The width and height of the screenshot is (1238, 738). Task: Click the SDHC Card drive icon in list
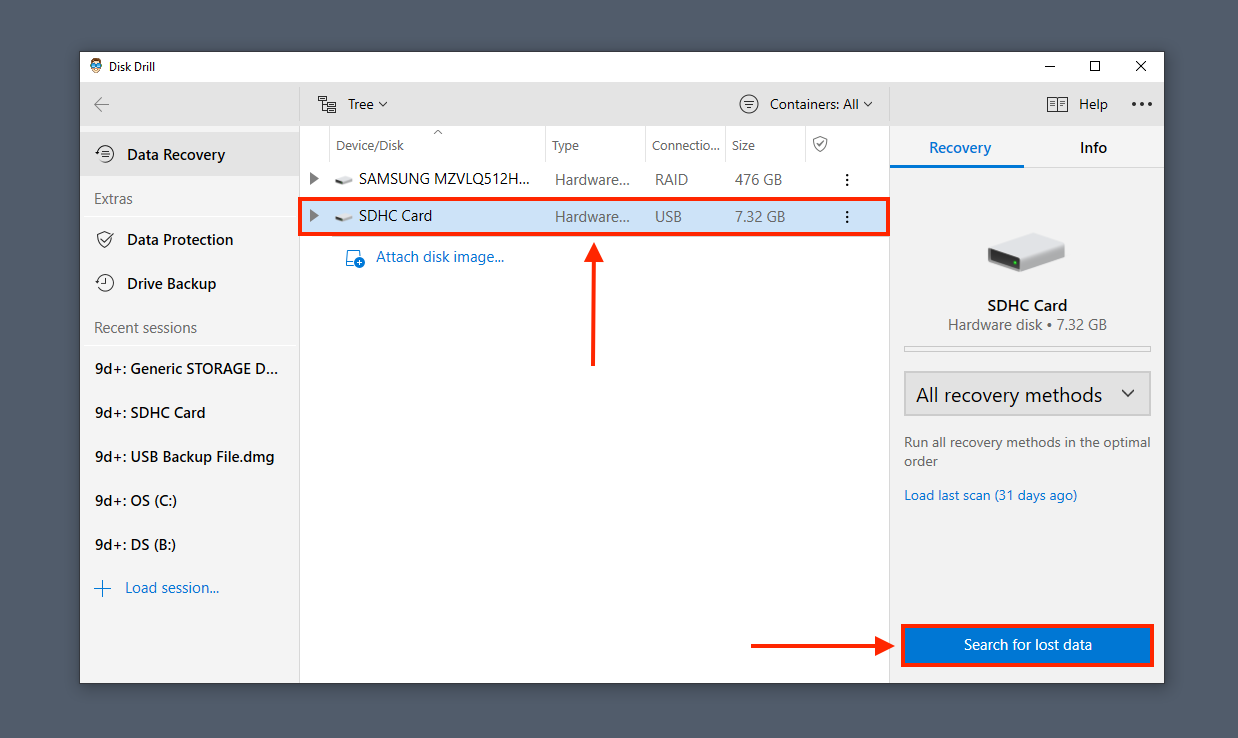tap(344, 217)
